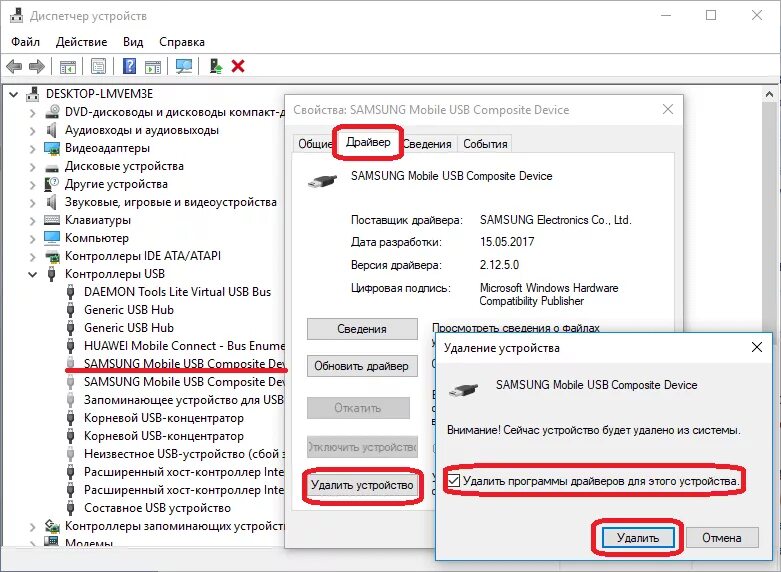Expand the Аудиовходы и аудиовыходы category

33,131
